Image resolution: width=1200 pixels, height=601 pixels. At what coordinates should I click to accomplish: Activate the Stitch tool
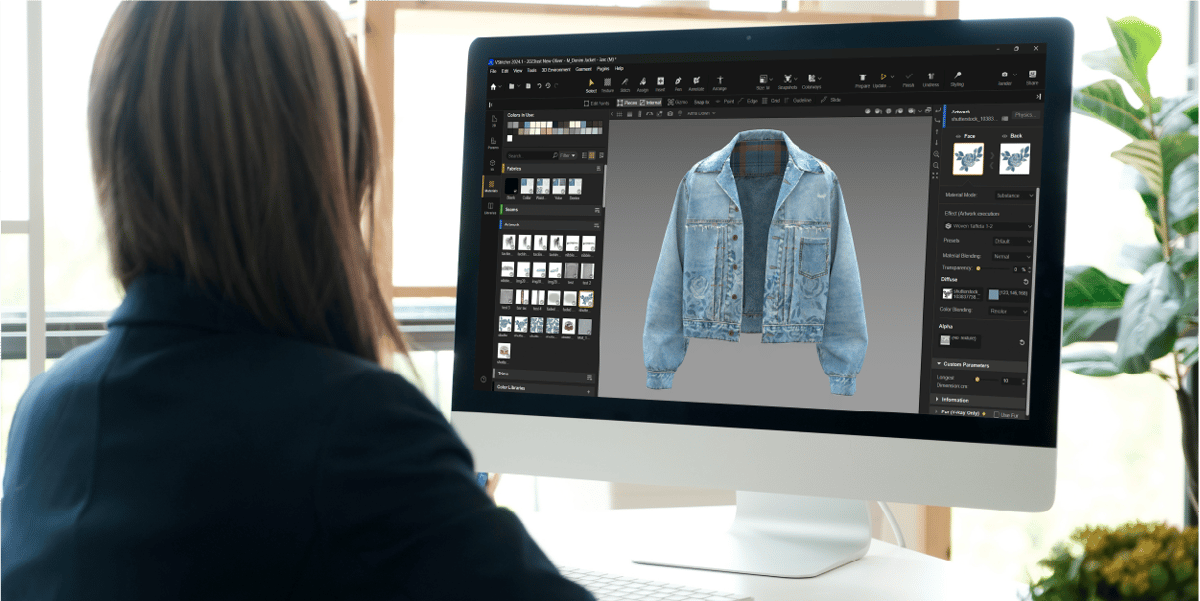tap(623, 81)
